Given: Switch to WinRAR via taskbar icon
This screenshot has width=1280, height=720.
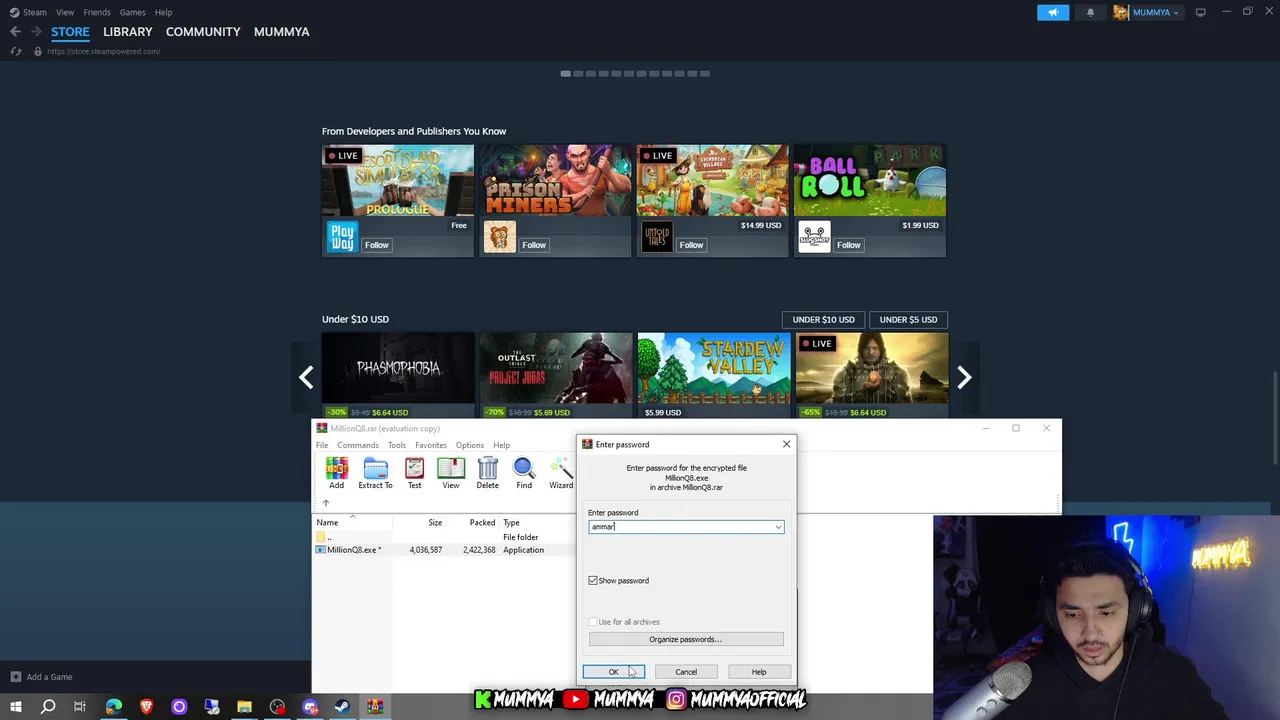Looking at the screenshot, I should [x=375, y=707].
